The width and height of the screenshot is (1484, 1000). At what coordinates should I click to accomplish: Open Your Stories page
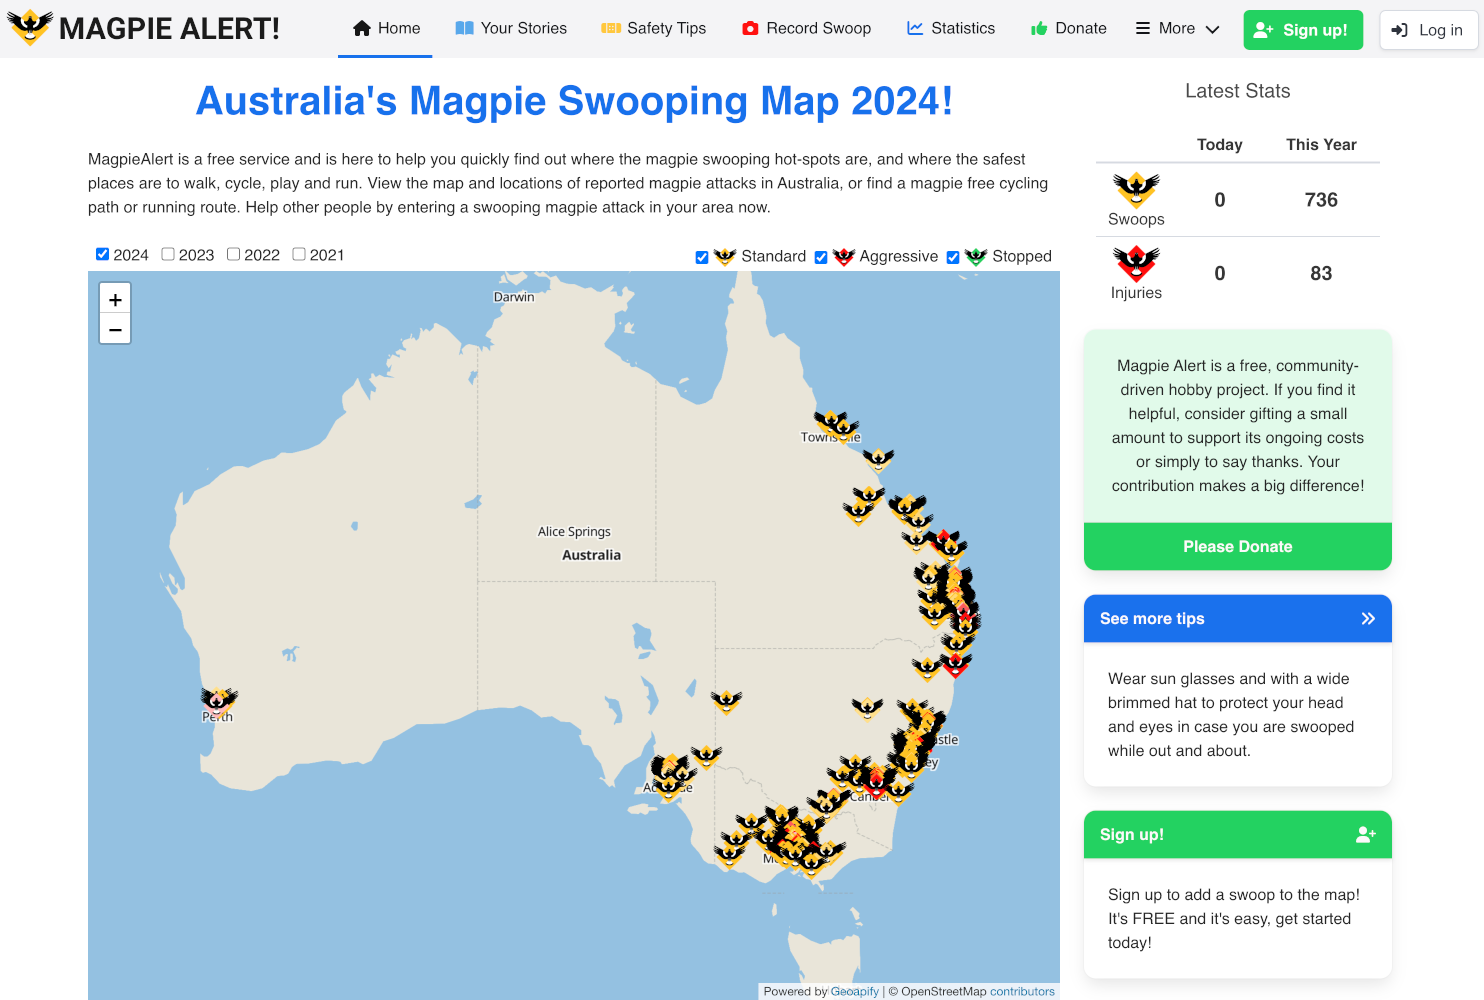pyautogui.click(x=511, y=28)
